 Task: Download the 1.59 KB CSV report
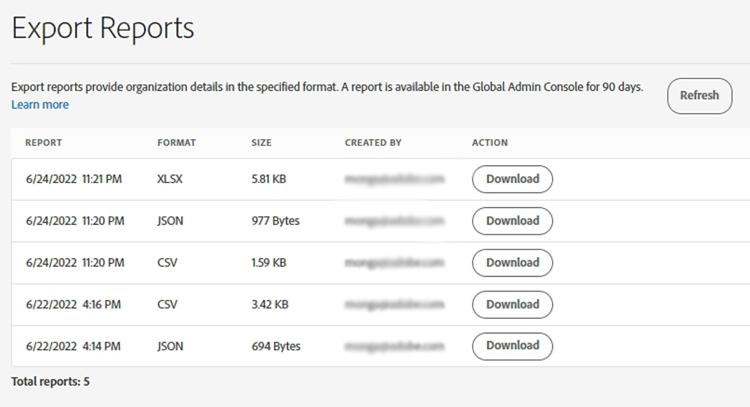(x=512, y=263)
